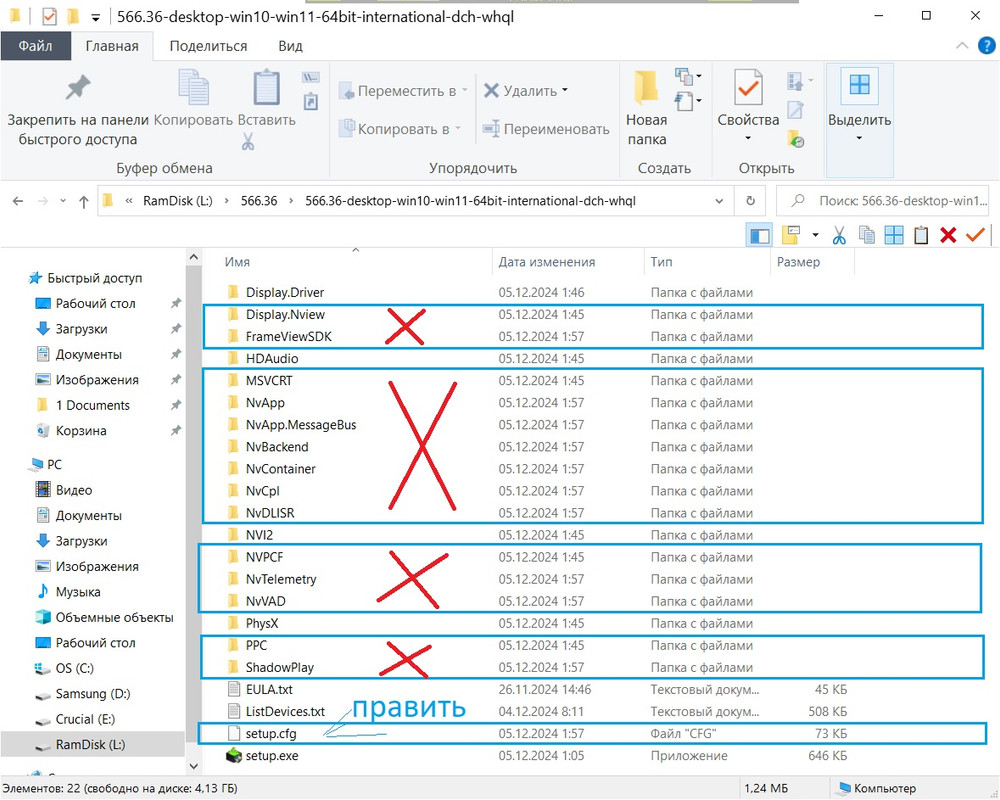The image size is (1000, 800).
Task: Click paste clipboard icon in quick toolbar
Action: coord(920,235)
